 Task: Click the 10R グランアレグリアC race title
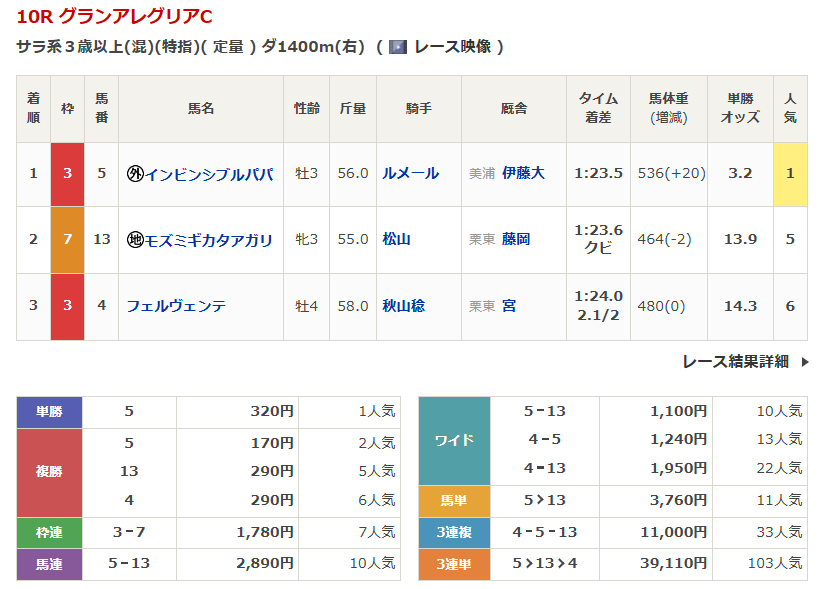(x=114, y=17)
